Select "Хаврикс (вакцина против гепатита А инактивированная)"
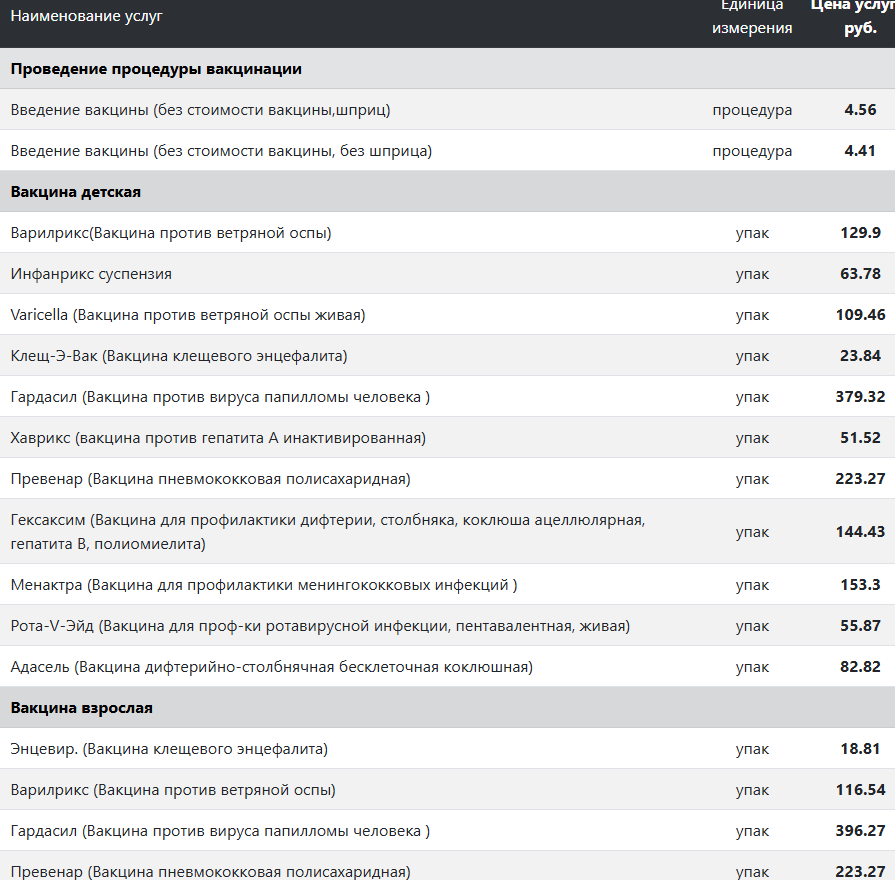 tap(218, 438)
